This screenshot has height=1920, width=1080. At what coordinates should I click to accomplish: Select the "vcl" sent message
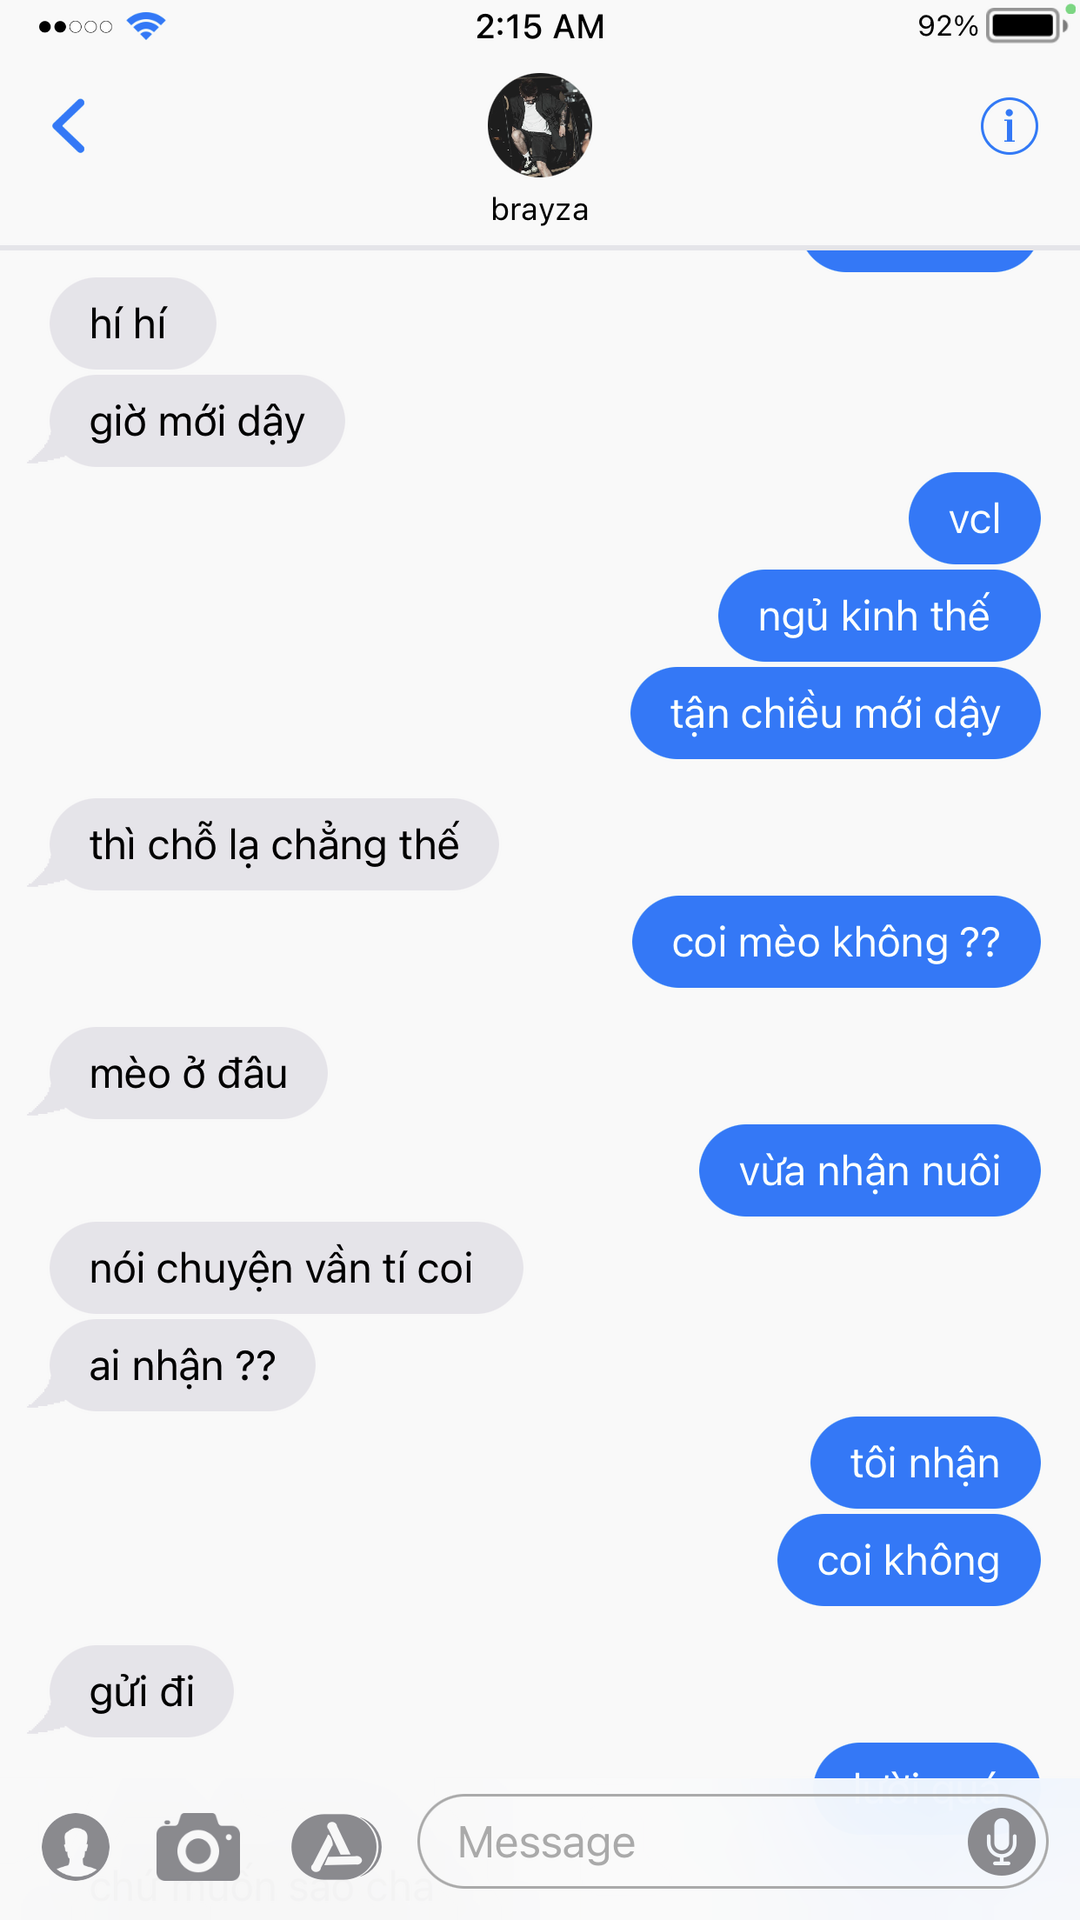pos(974,519)
